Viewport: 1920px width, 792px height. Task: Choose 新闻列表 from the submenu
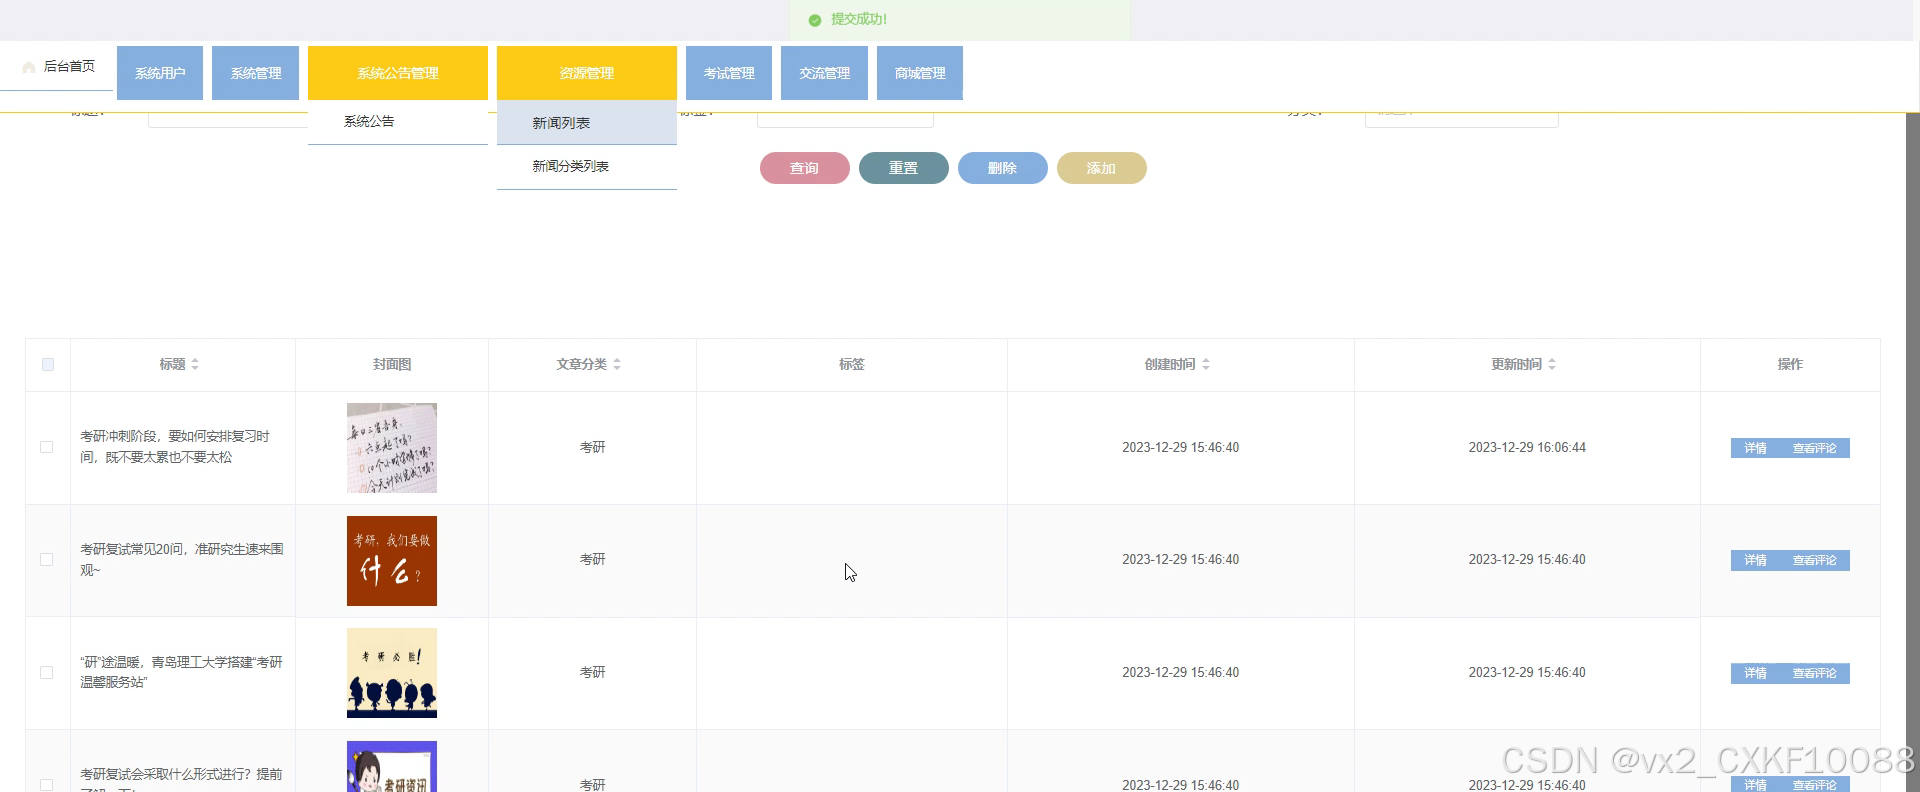click(587, 123)
